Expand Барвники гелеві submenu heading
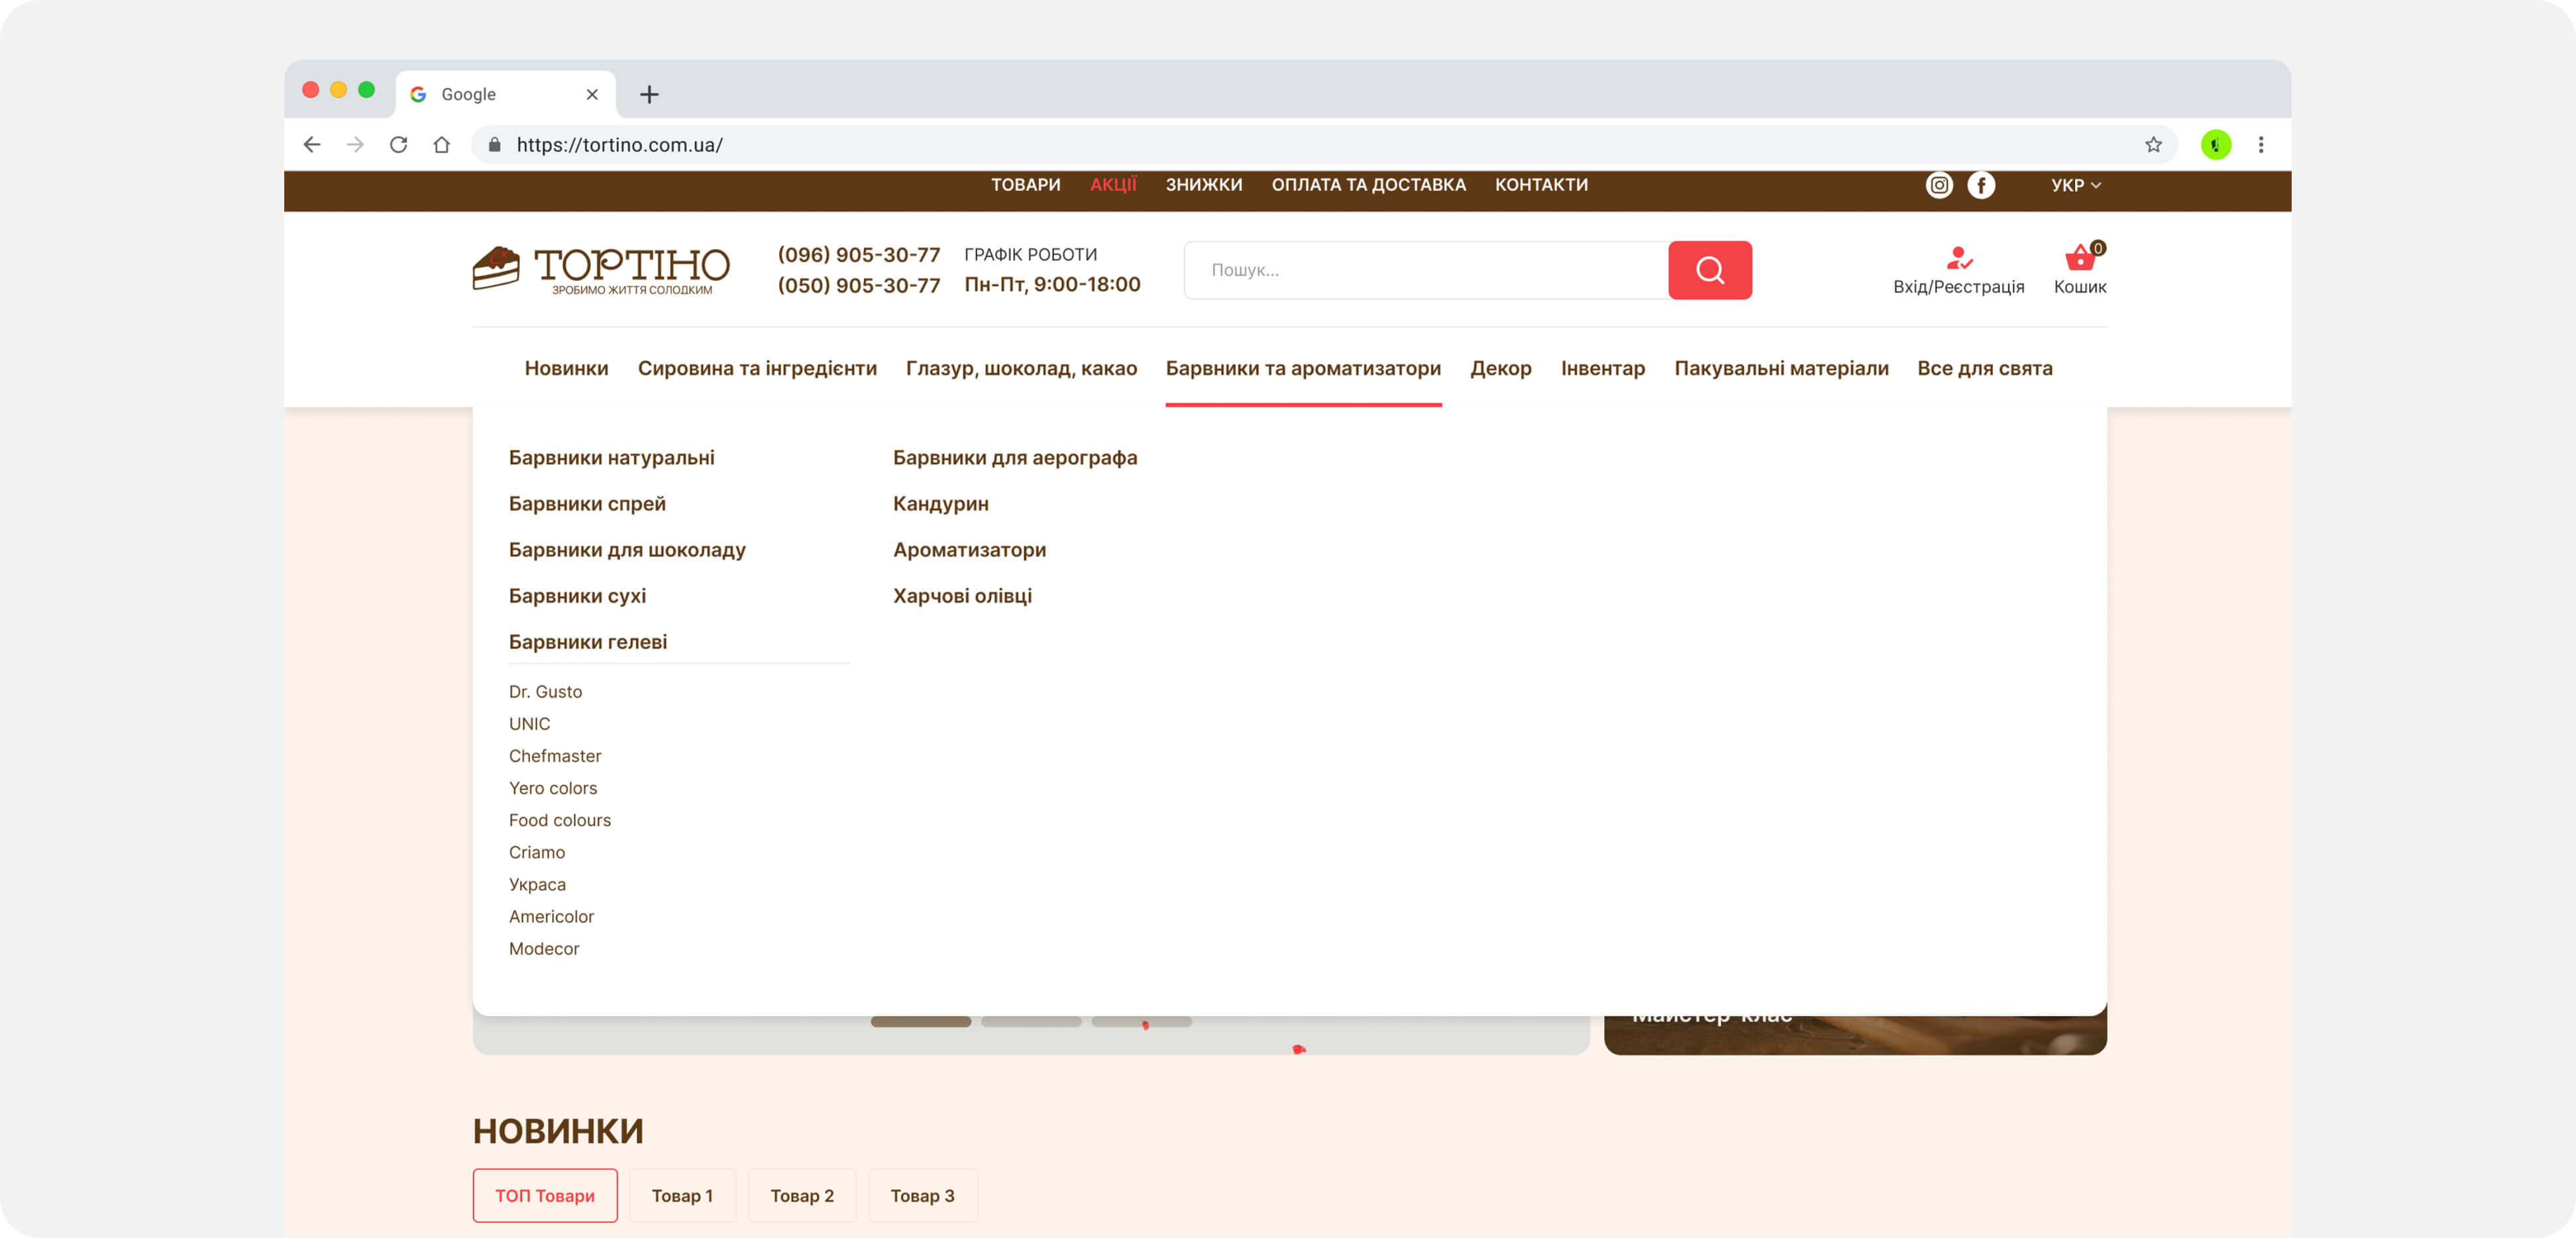Image resolution: width=2576 pixels, height=1238 pixels. coord(587,642)
